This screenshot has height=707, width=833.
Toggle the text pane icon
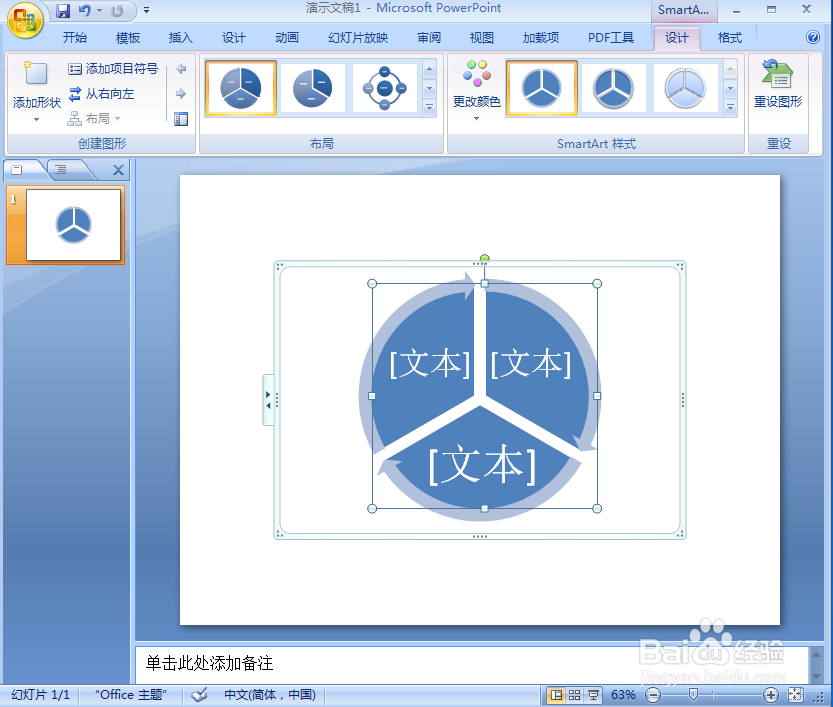click(x=181, y=119)
